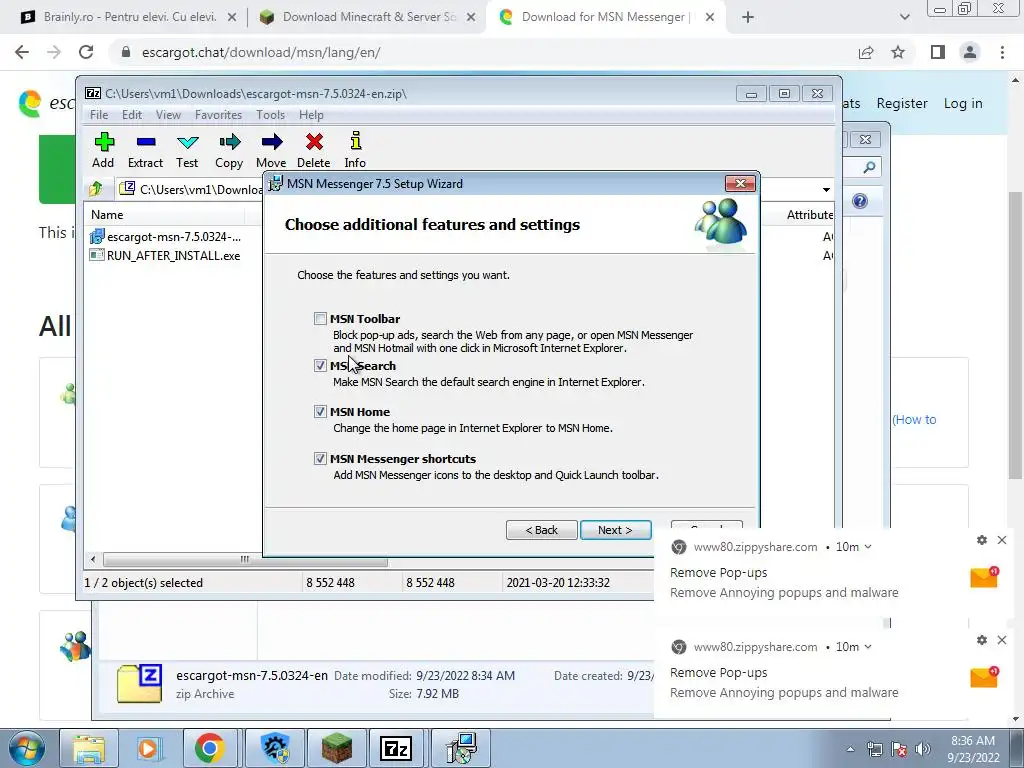Uncheck MSN Messenger shortcuts option
The image size is (1024, 768).
tap(320, 458)
